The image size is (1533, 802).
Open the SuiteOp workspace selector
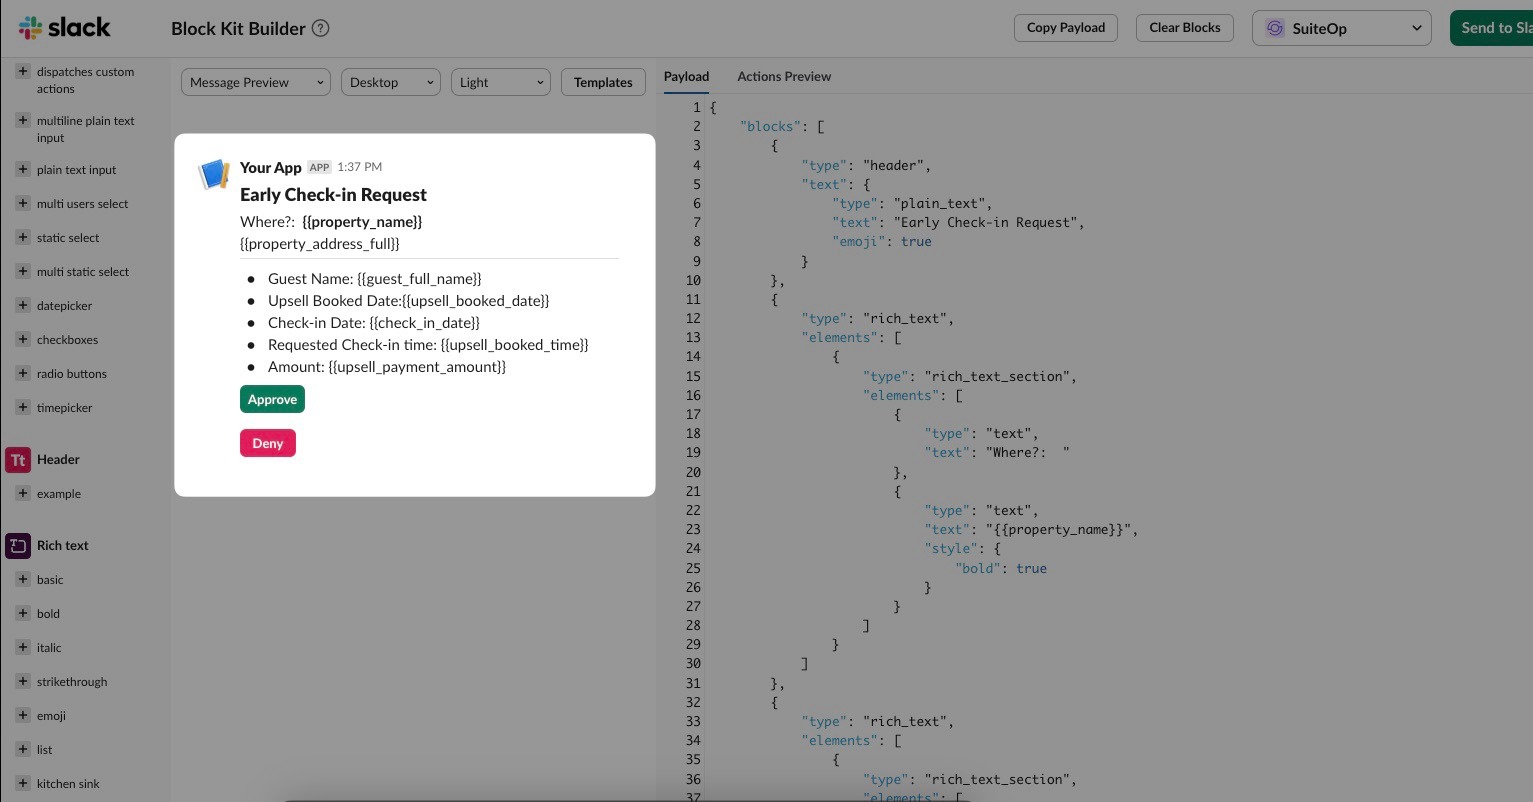pyautogui.click(x=1343, y=28)
